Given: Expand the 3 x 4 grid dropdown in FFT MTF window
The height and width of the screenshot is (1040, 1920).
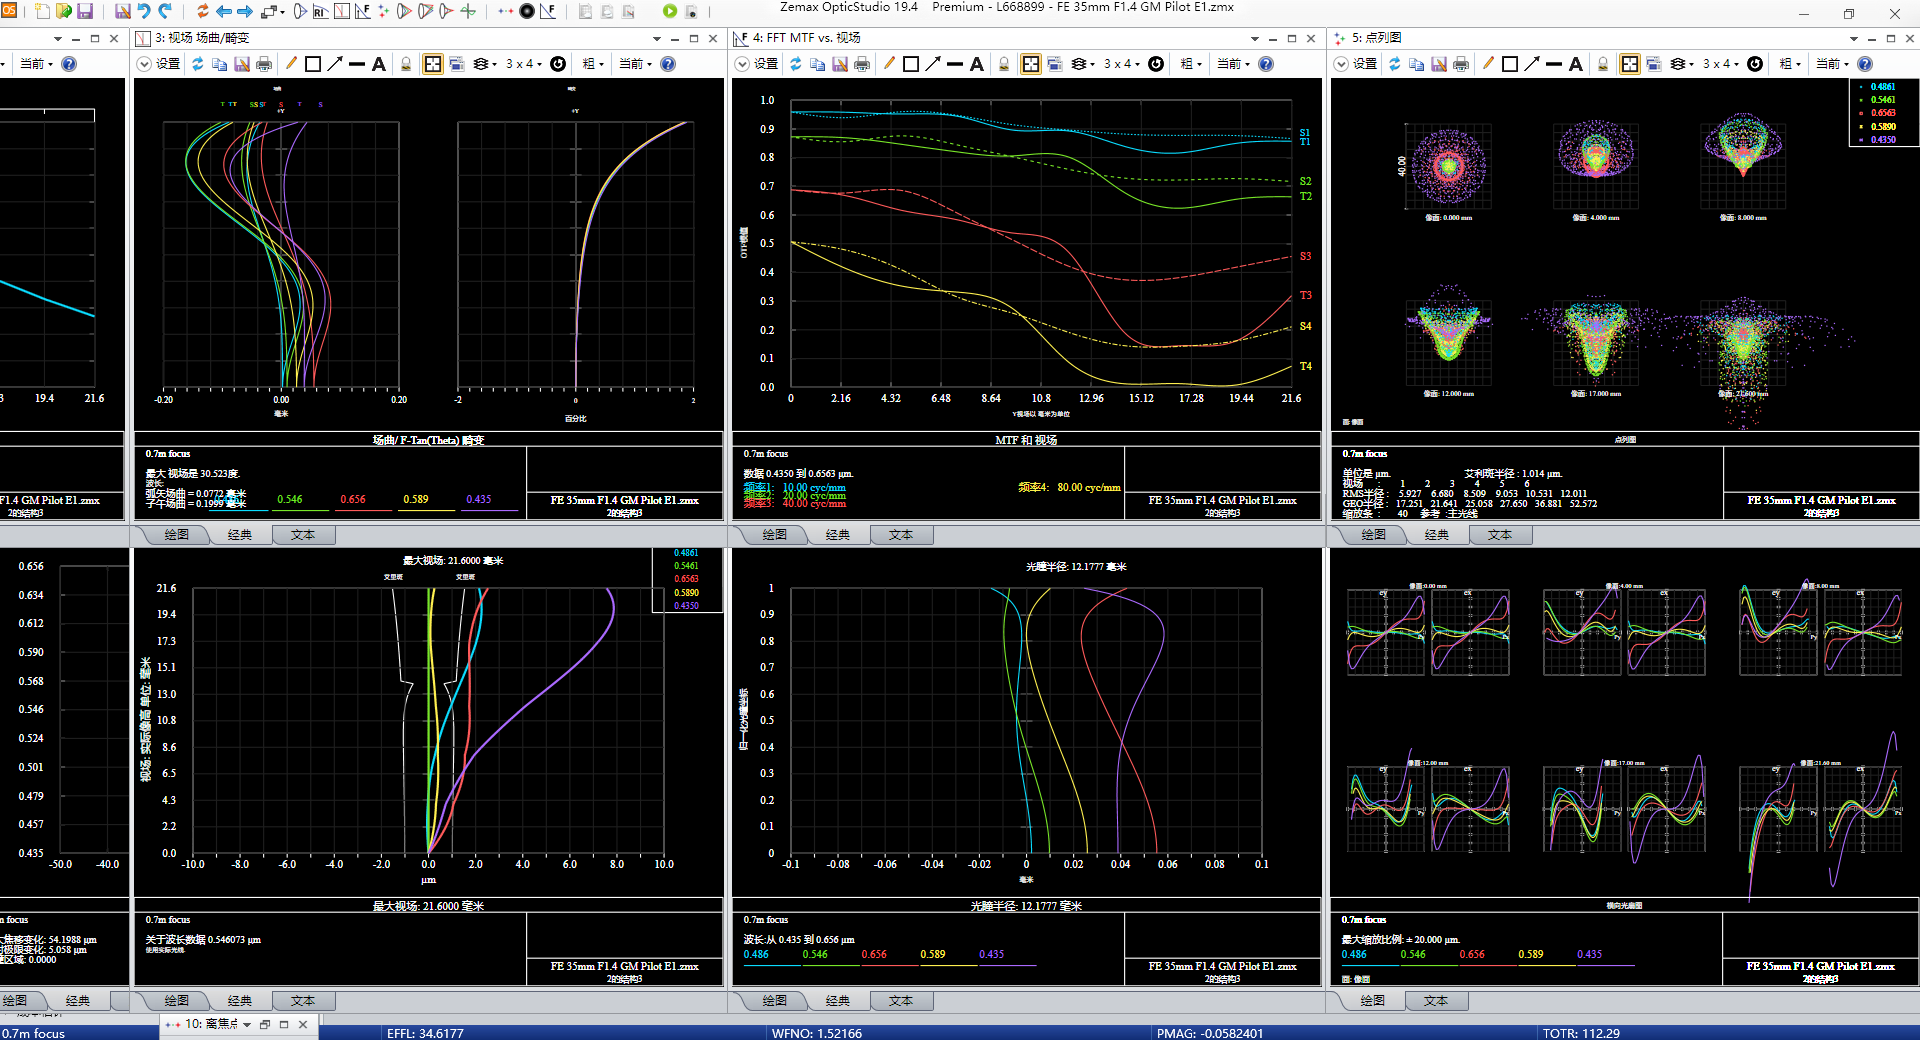Looking at the screenshot, I should point(1123,64).
